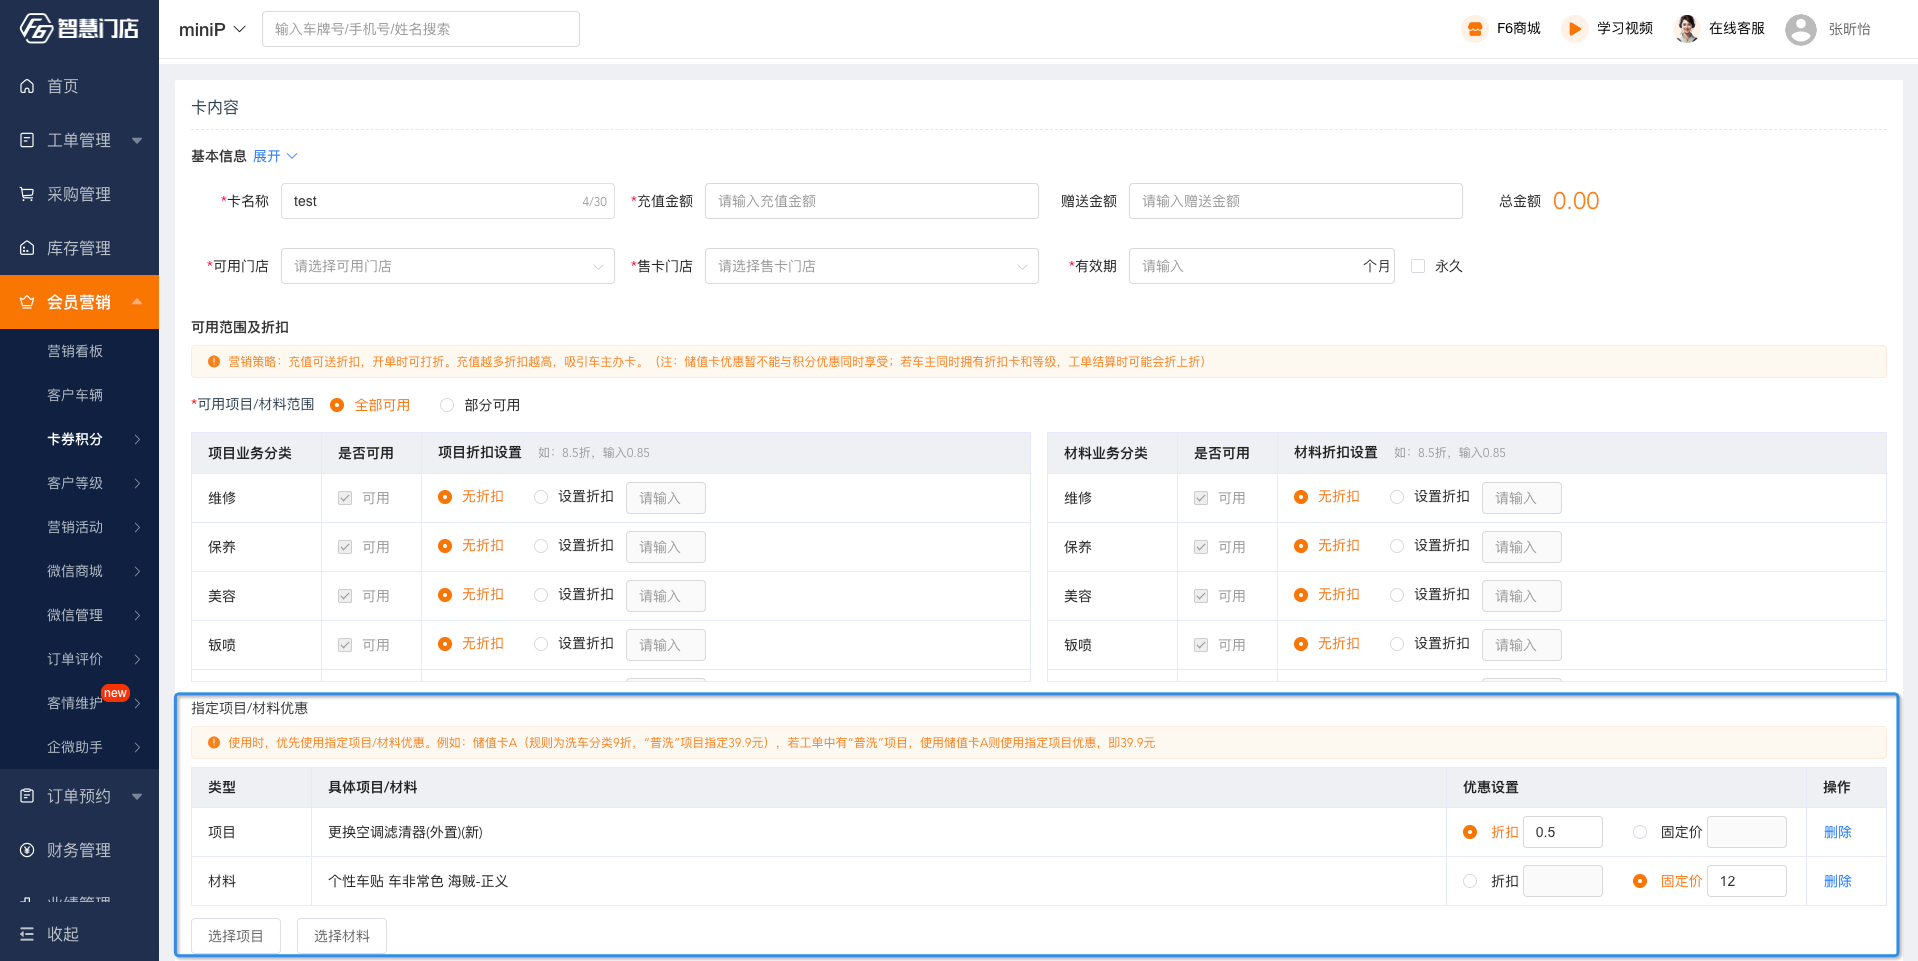This screenshot has width=1918, height=961.
Task: Tick the 永久 validity checkbox
Action: pos(1418,266)
